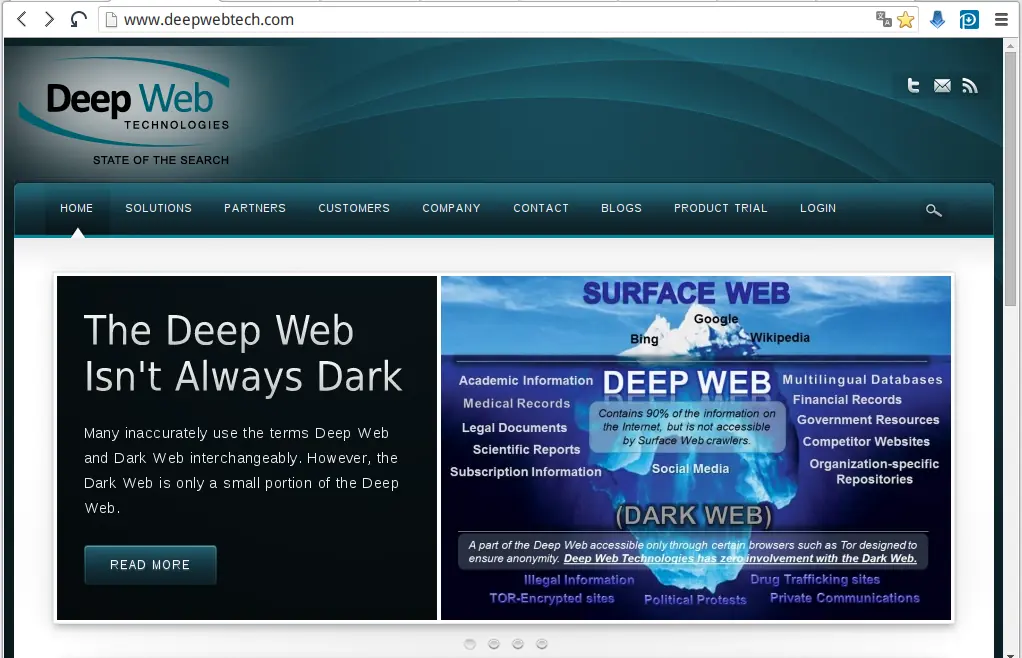
Task: Open the SOLUTIONS menu
Action: coord(158,208)
